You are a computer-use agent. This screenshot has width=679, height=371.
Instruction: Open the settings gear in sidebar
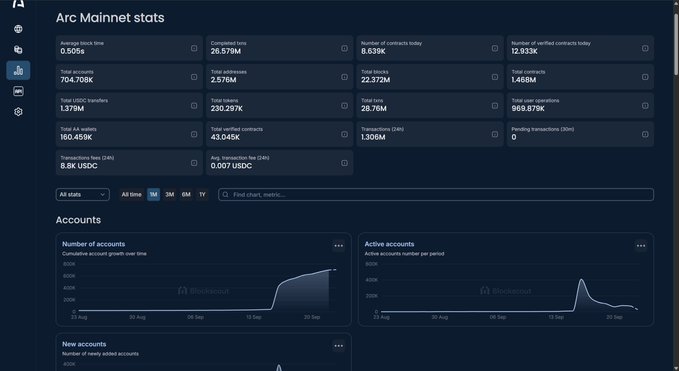coord(18,112)
